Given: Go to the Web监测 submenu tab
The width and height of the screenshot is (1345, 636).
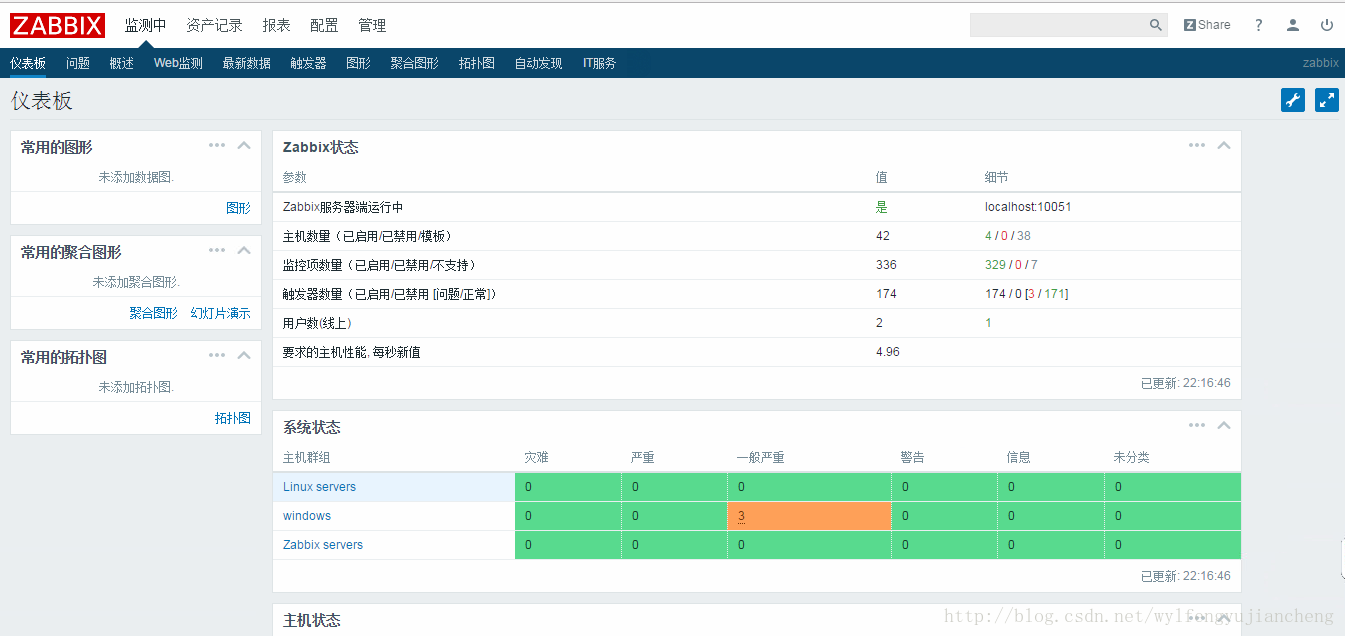Looking at the screenshot, I should point(178,63).
